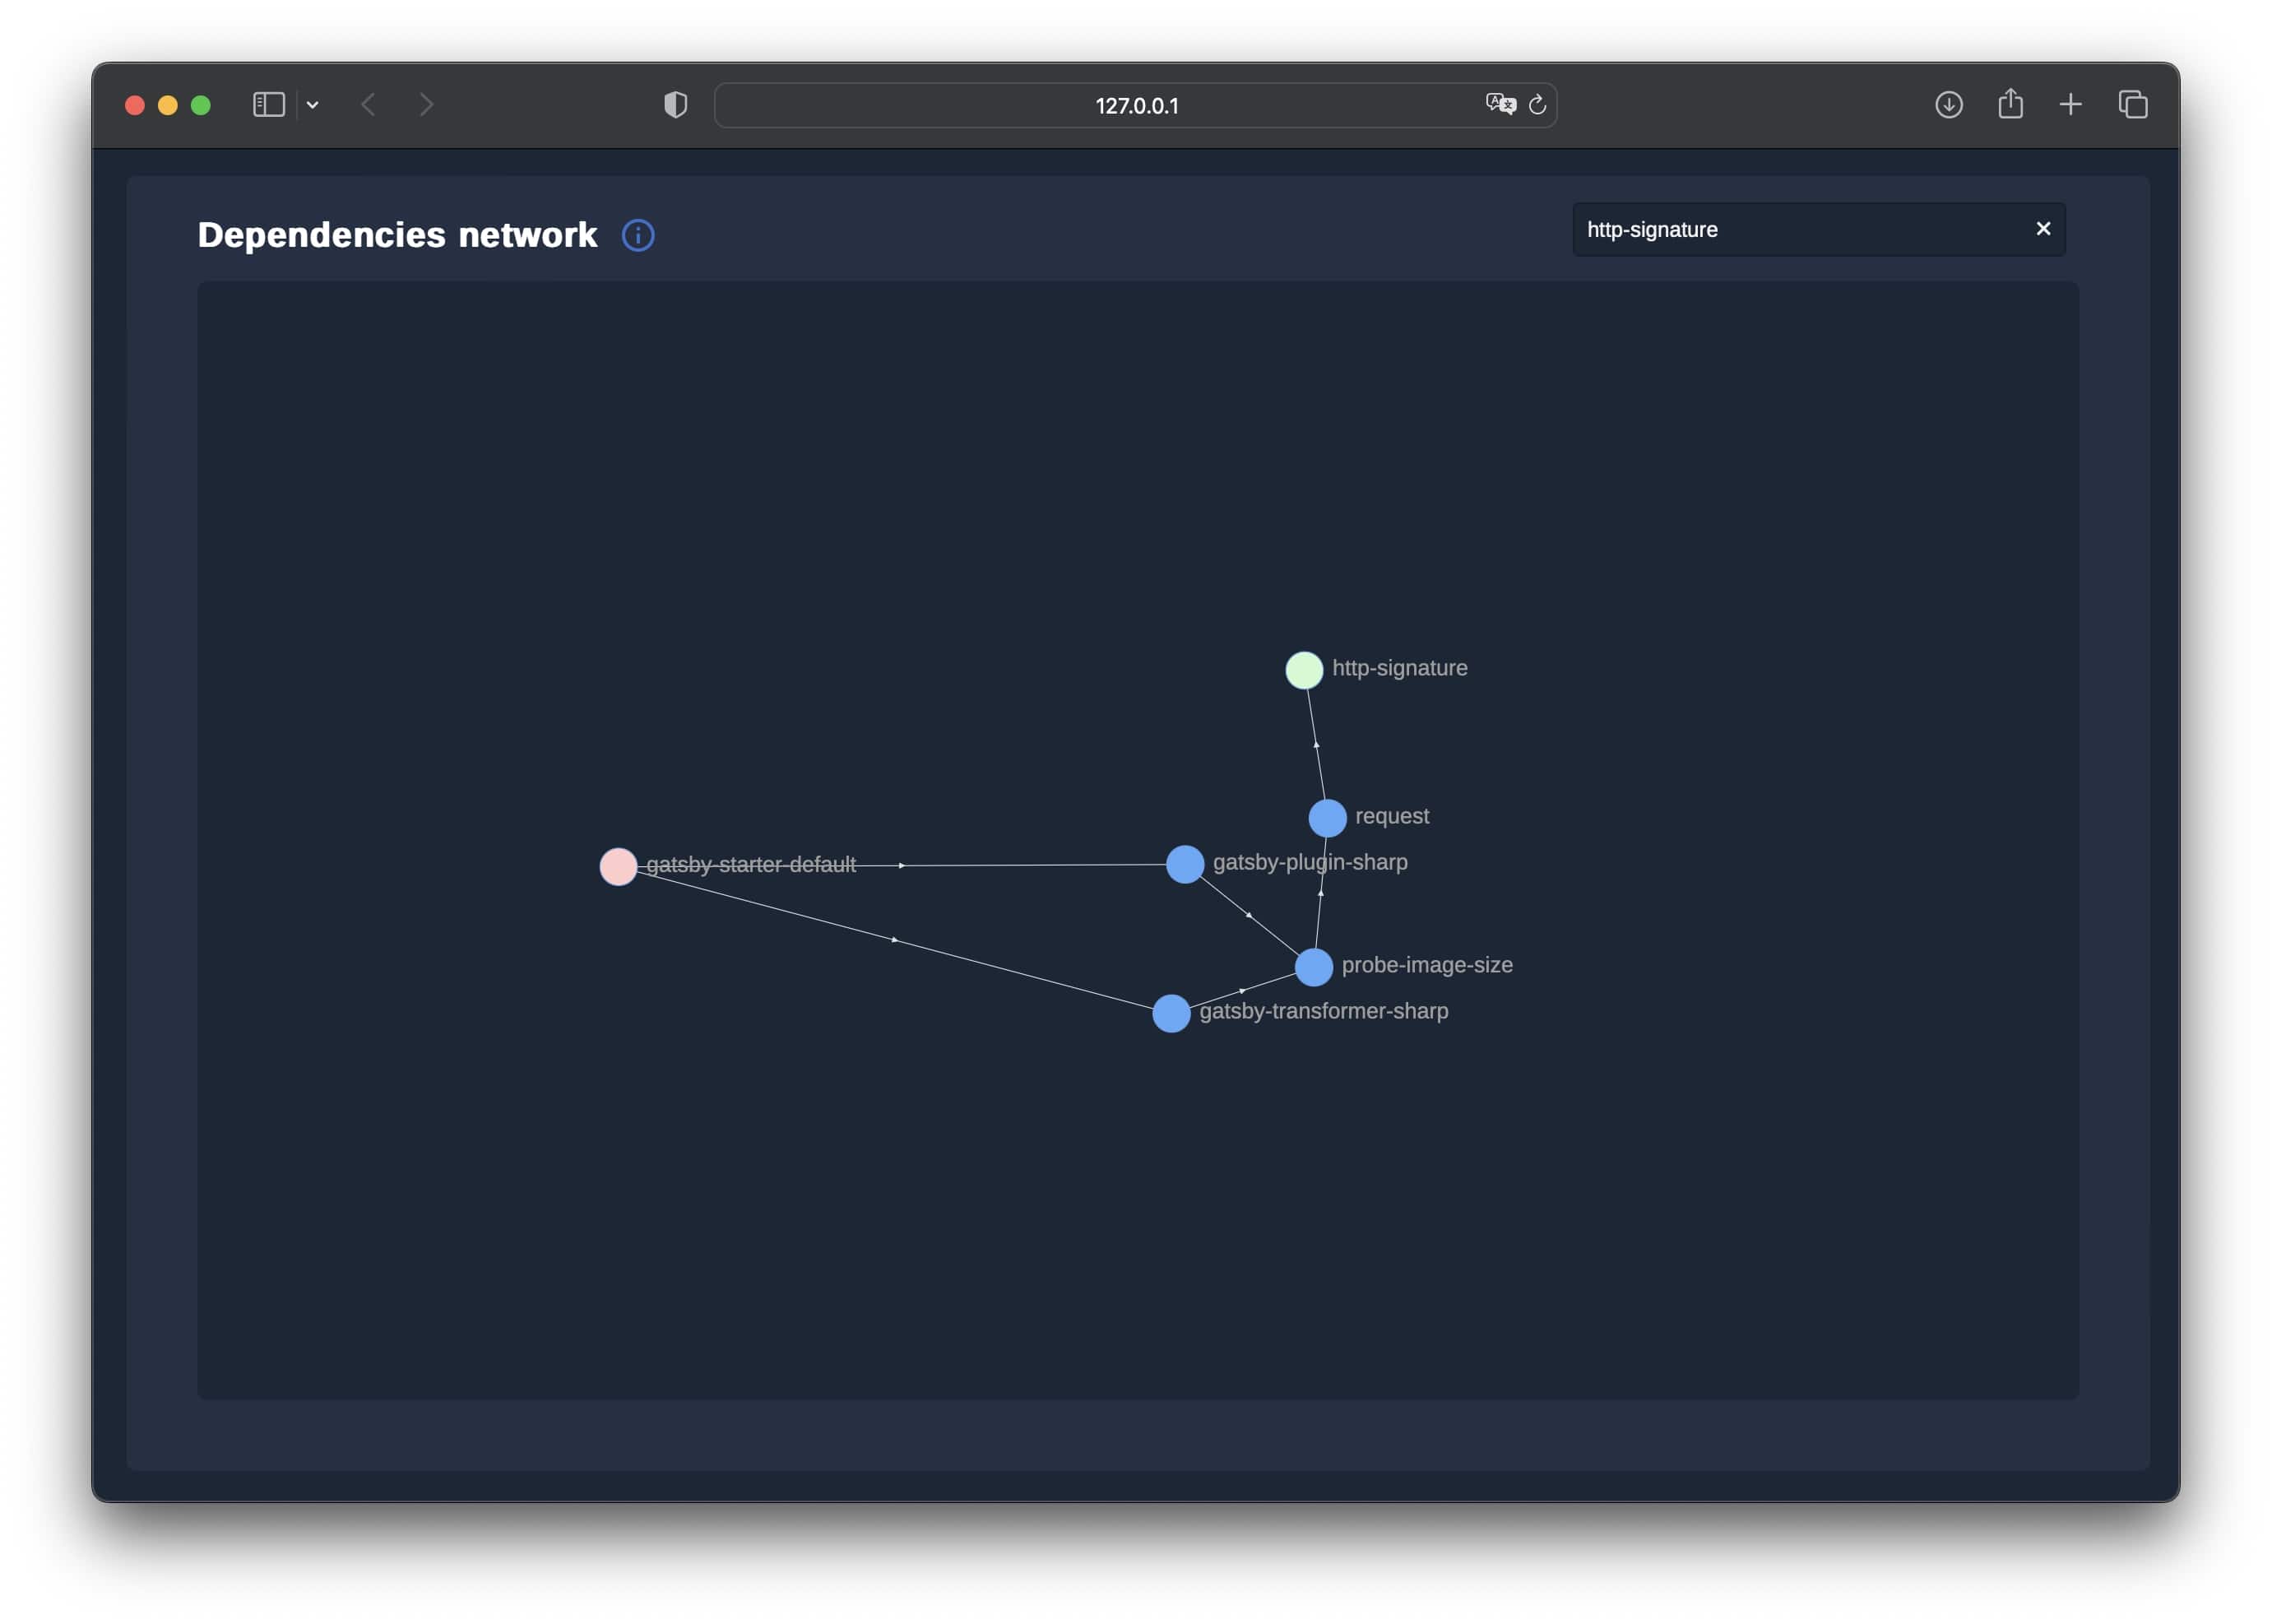Screen dimensions: 2272x1624
Task: Go forward with the browser forward arrow
Action: click(x=426, y=105)
